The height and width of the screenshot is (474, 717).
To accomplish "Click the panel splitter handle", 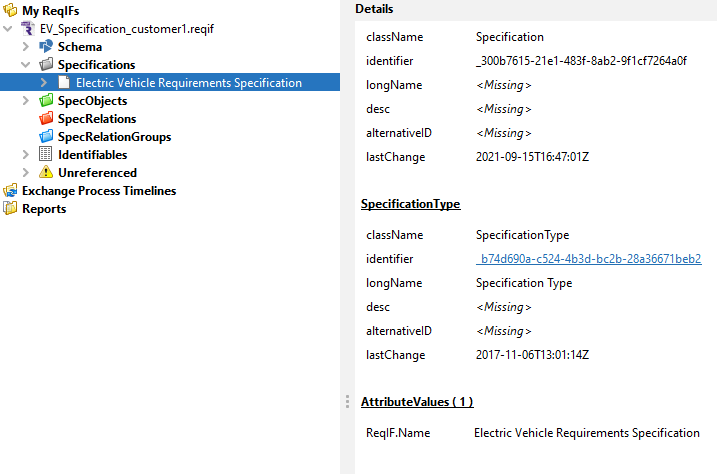I will click(347, 400).
